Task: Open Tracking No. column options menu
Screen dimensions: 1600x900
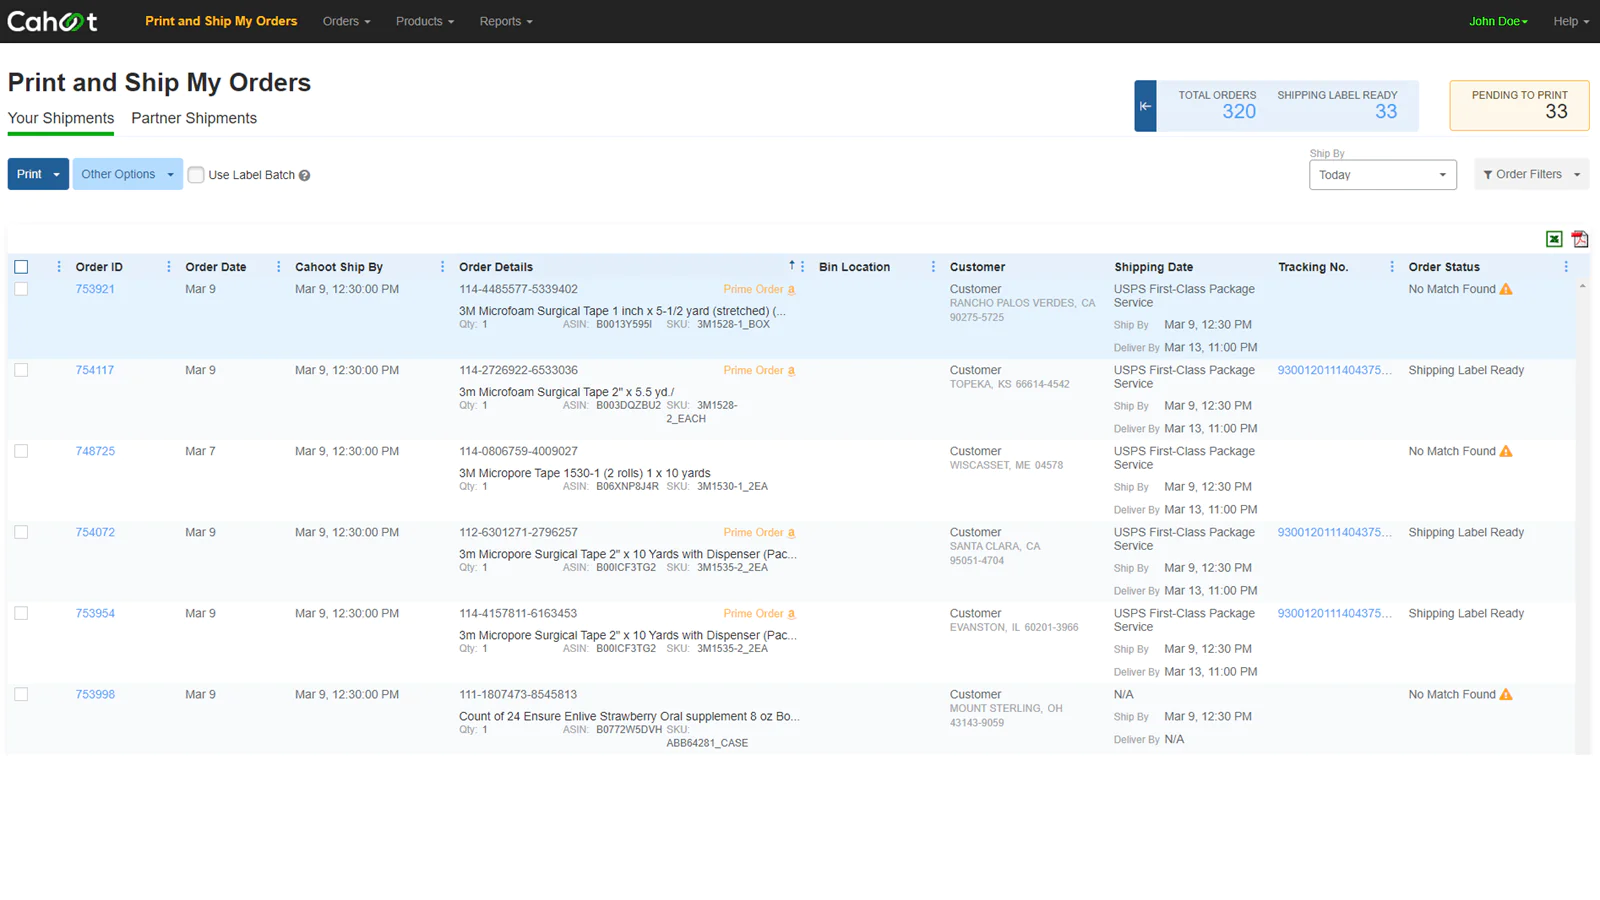Action: (x=1392, y=267)
